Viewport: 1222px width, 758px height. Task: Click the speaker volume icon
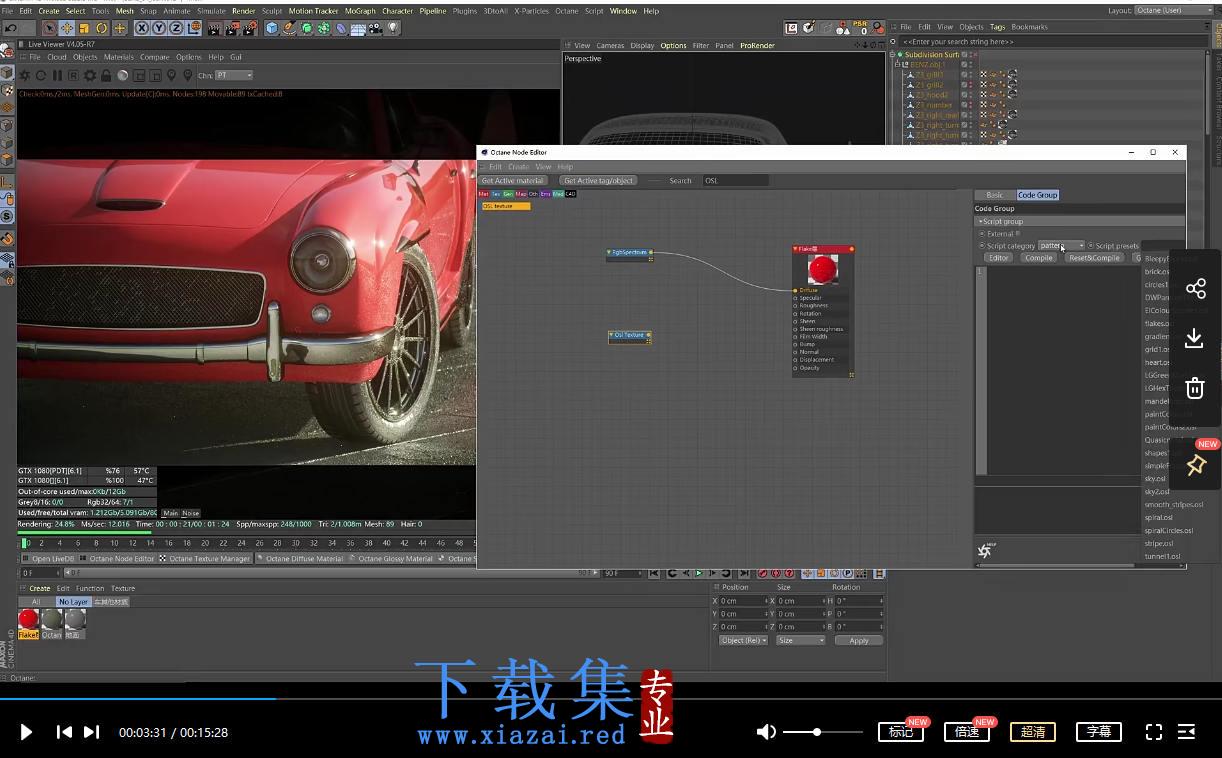click(x=766, y=732)
